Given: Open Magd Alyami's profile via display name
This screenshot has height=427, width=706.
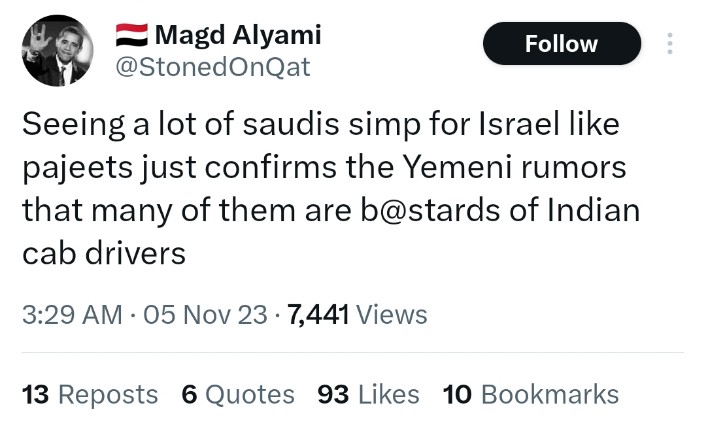Looking at the screenshot, I should point(238,34).
